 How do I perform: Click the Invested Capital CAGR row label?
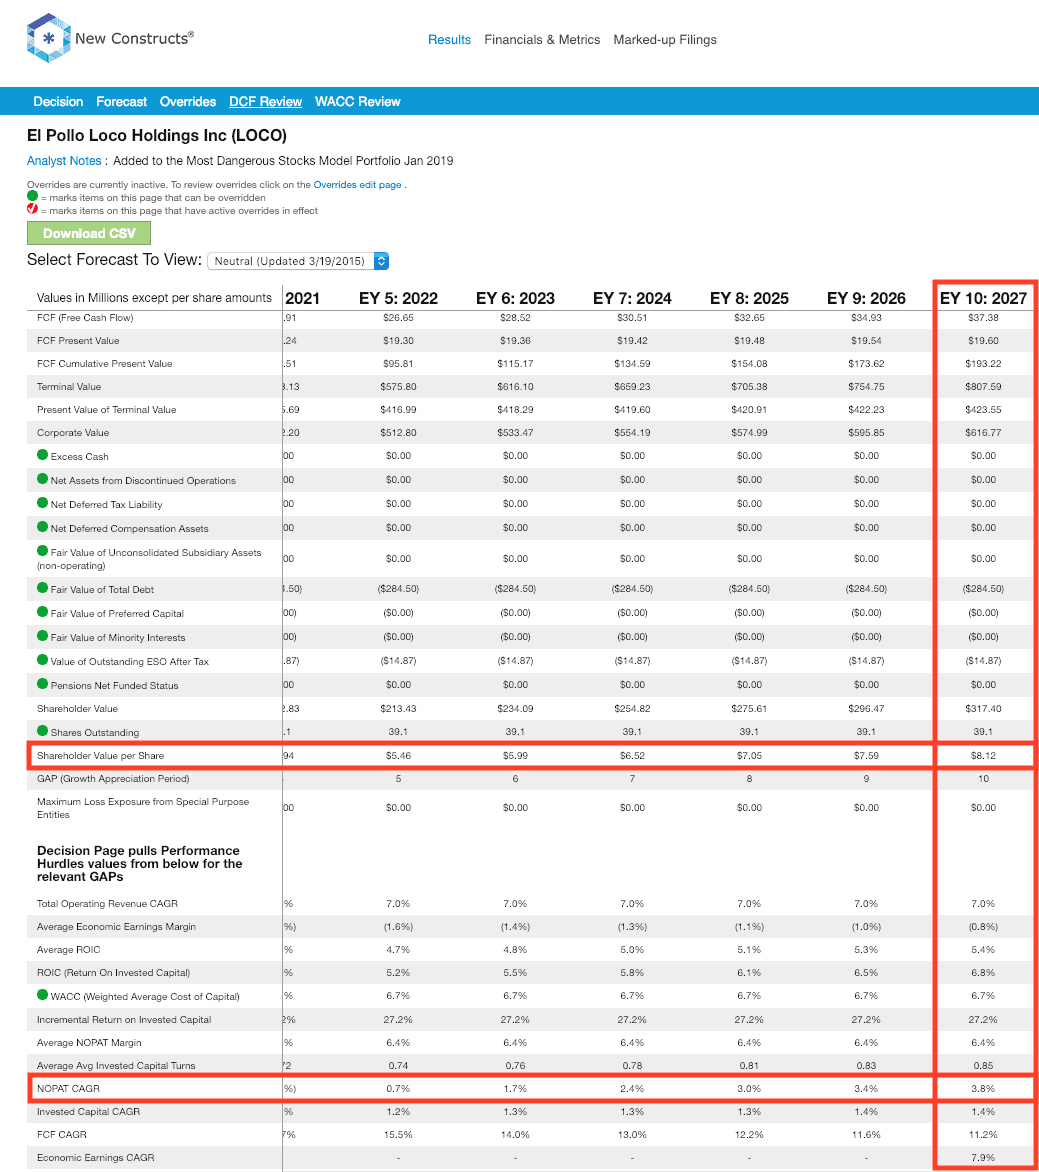coord(88,1111)
